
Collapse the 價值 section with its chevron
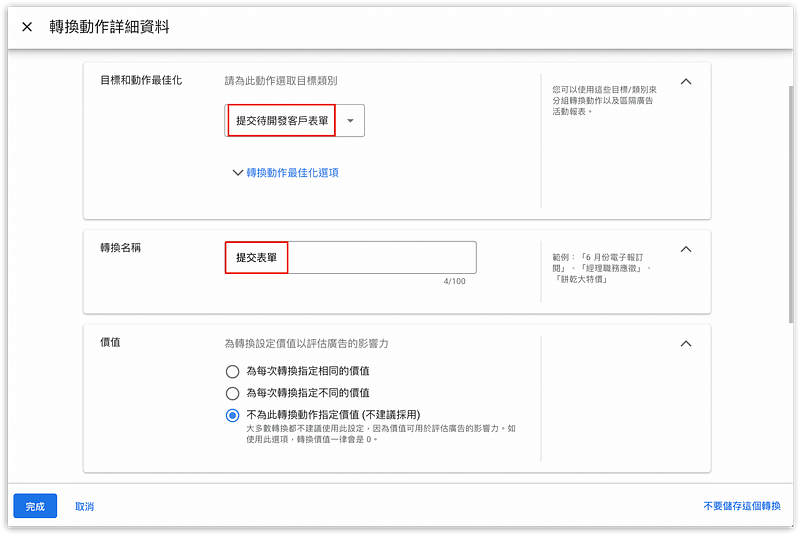(686, 344)
